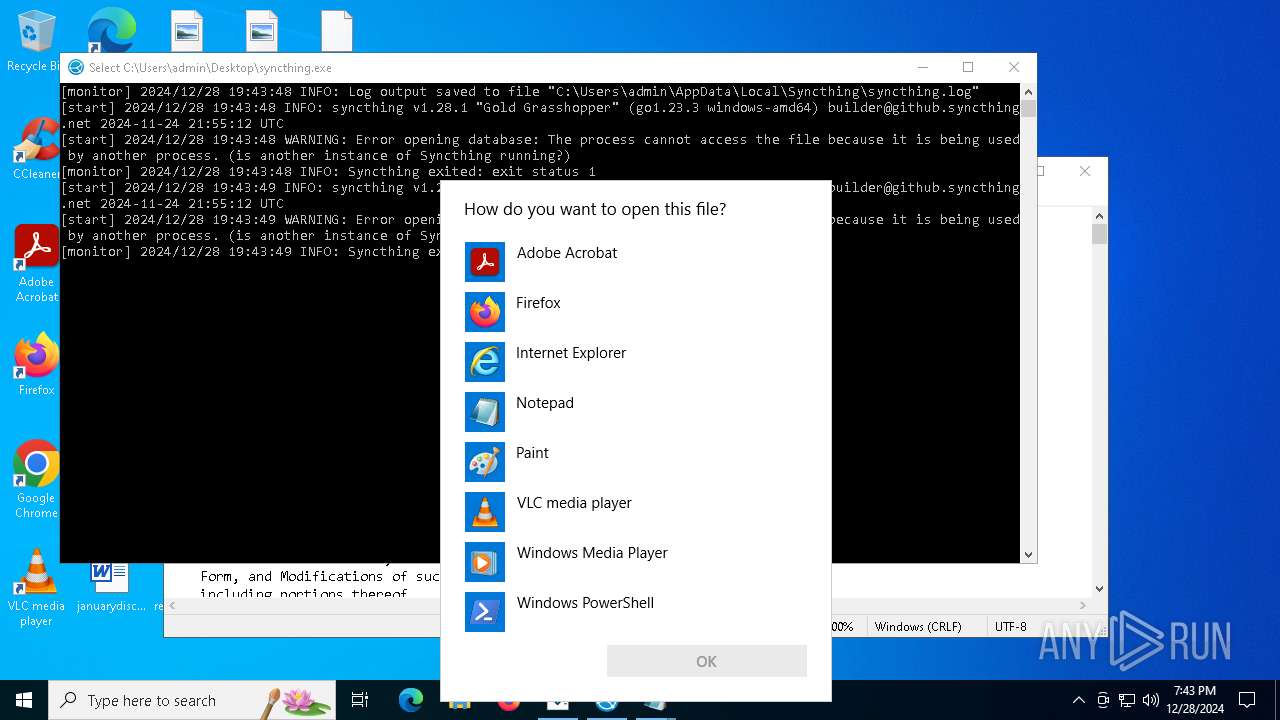This screenshot has height=720, width=1280.
Task: Click the Notepad scrollbar down arrow
Action: click(x=1099, y=589)
